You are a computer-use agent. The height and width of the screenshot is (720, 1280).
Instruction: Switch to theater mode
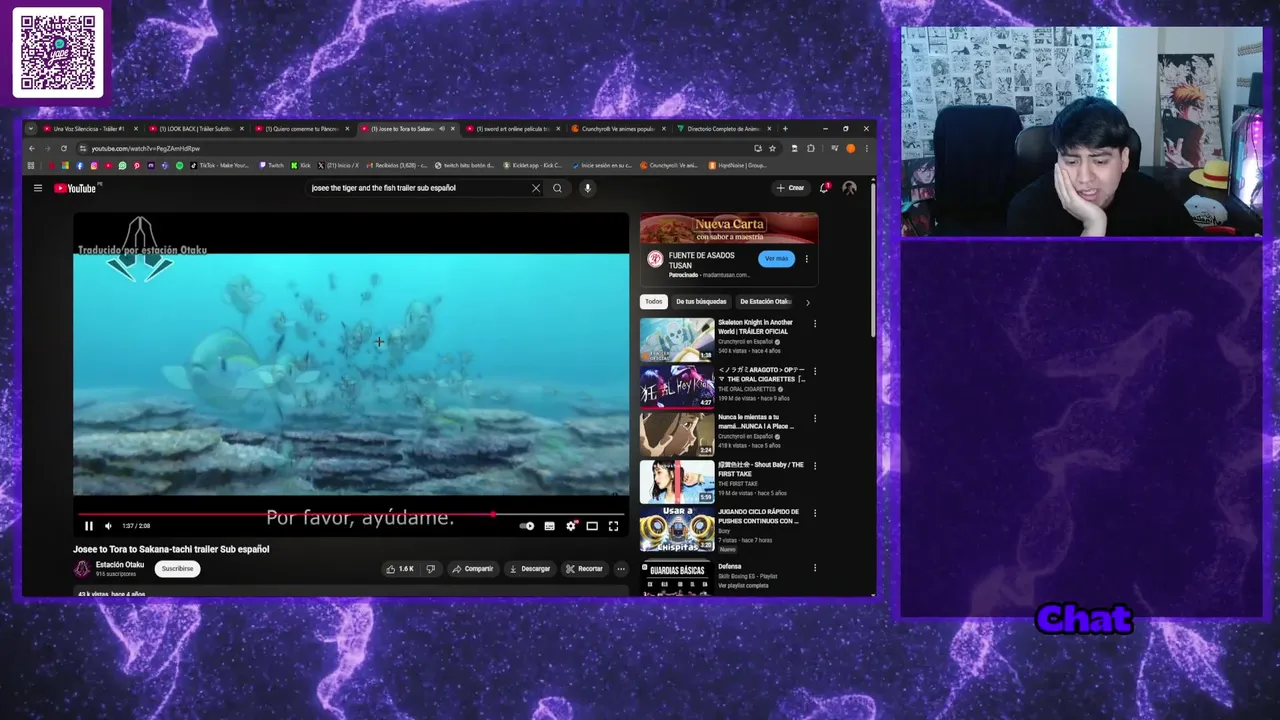(x=592, y=526)
